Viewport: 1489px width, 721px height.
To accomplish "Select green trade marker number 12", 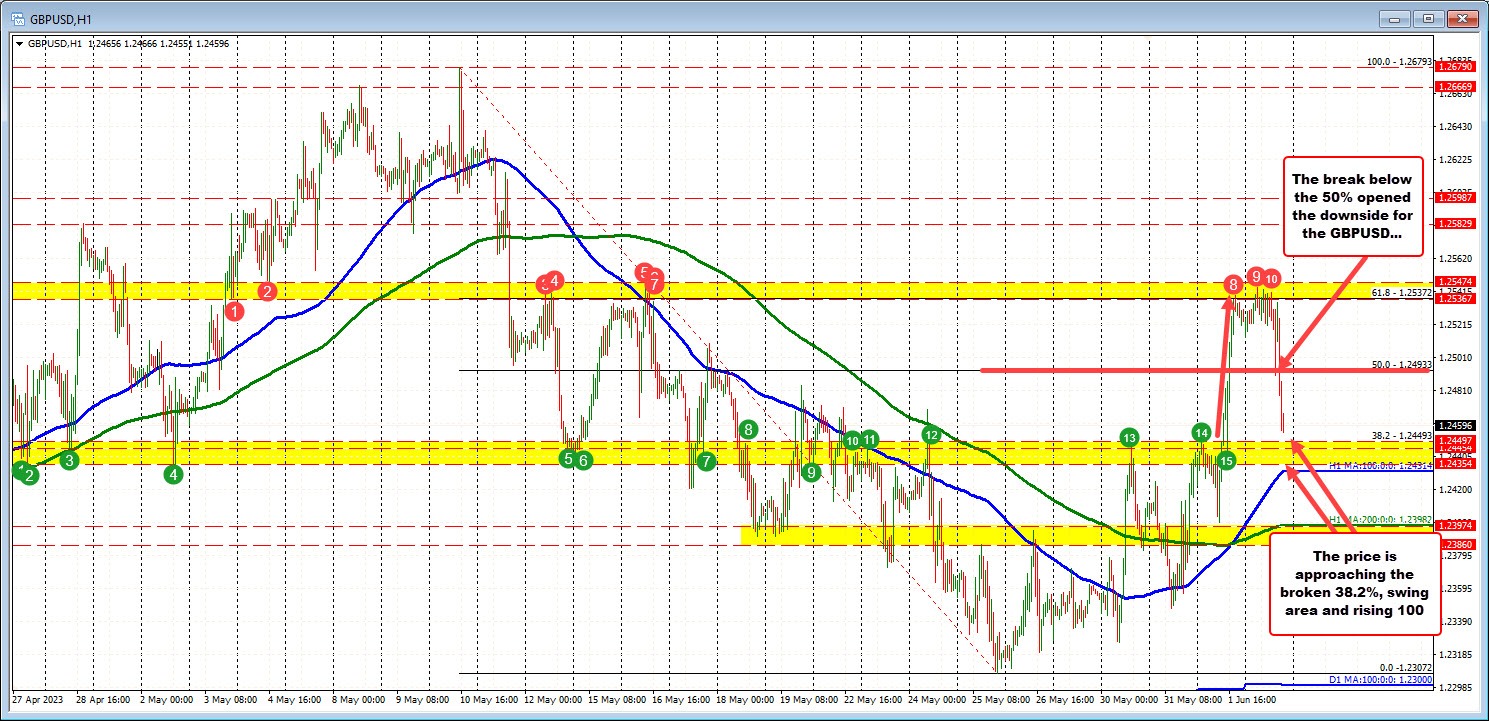I will click(x=932, y=434).
